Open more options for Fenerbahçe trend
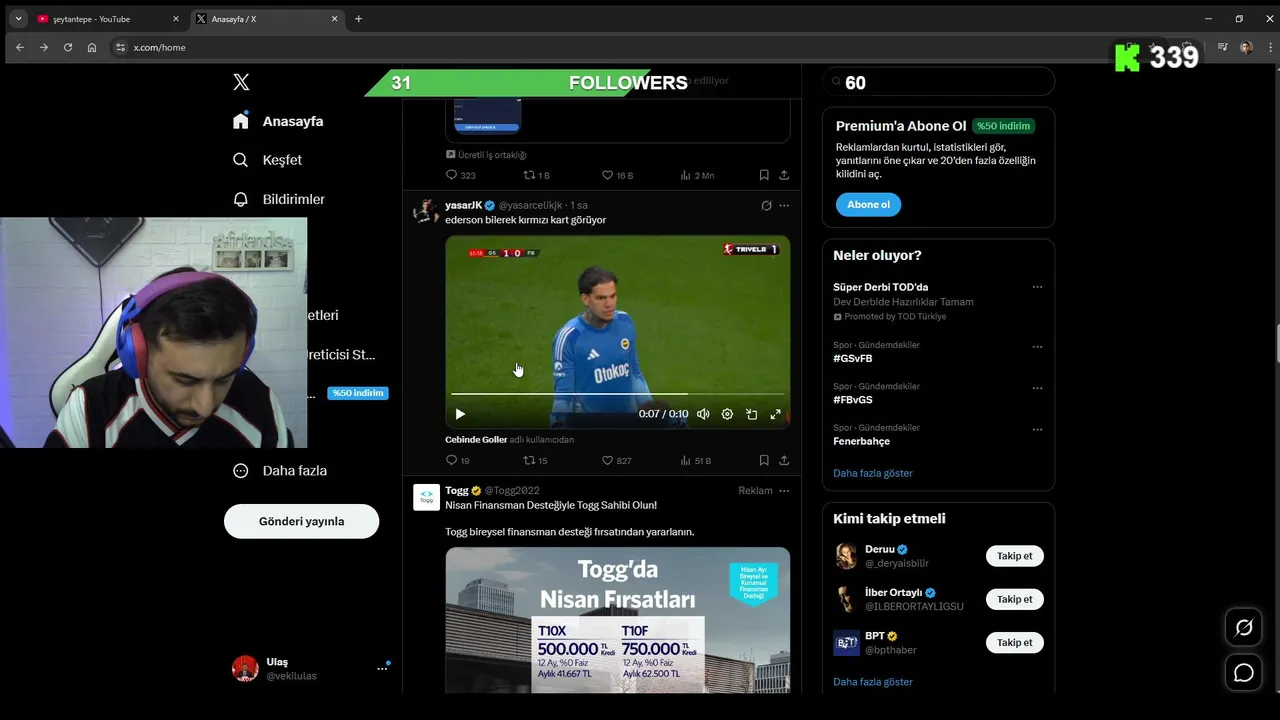 click(1037, 430)
